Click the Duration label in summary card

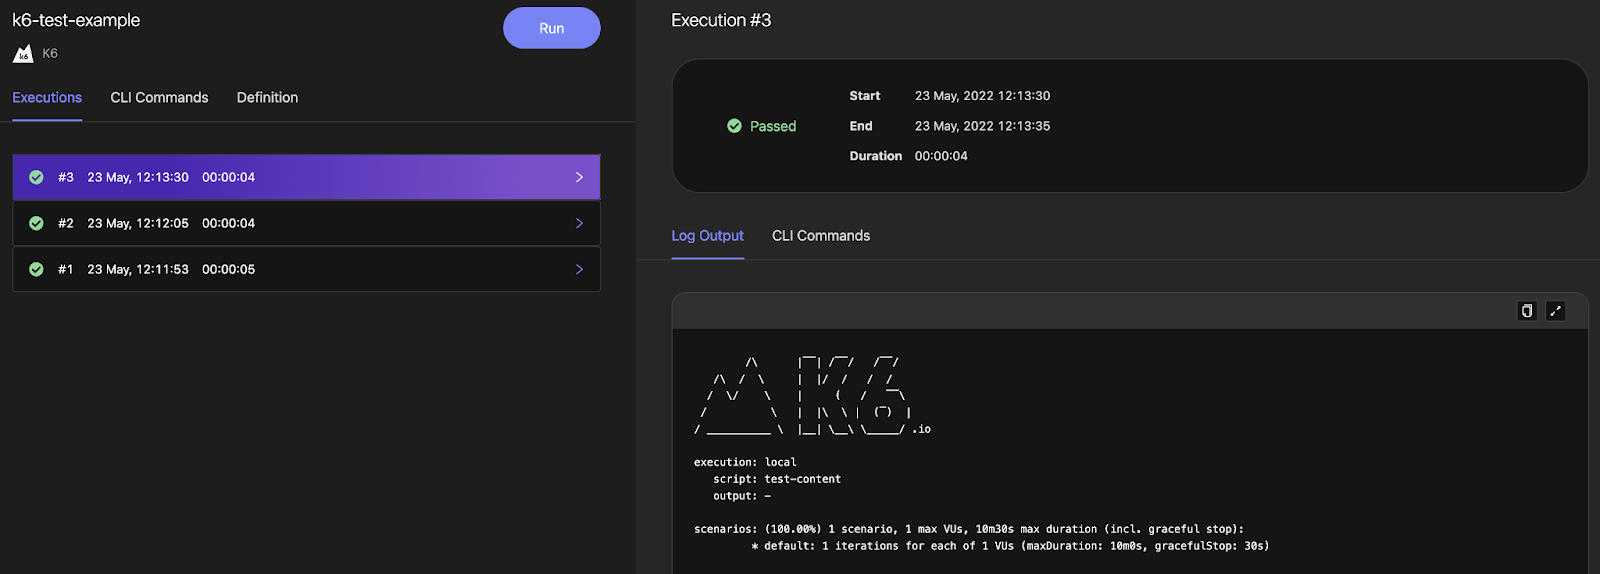(x=876, y=156)
